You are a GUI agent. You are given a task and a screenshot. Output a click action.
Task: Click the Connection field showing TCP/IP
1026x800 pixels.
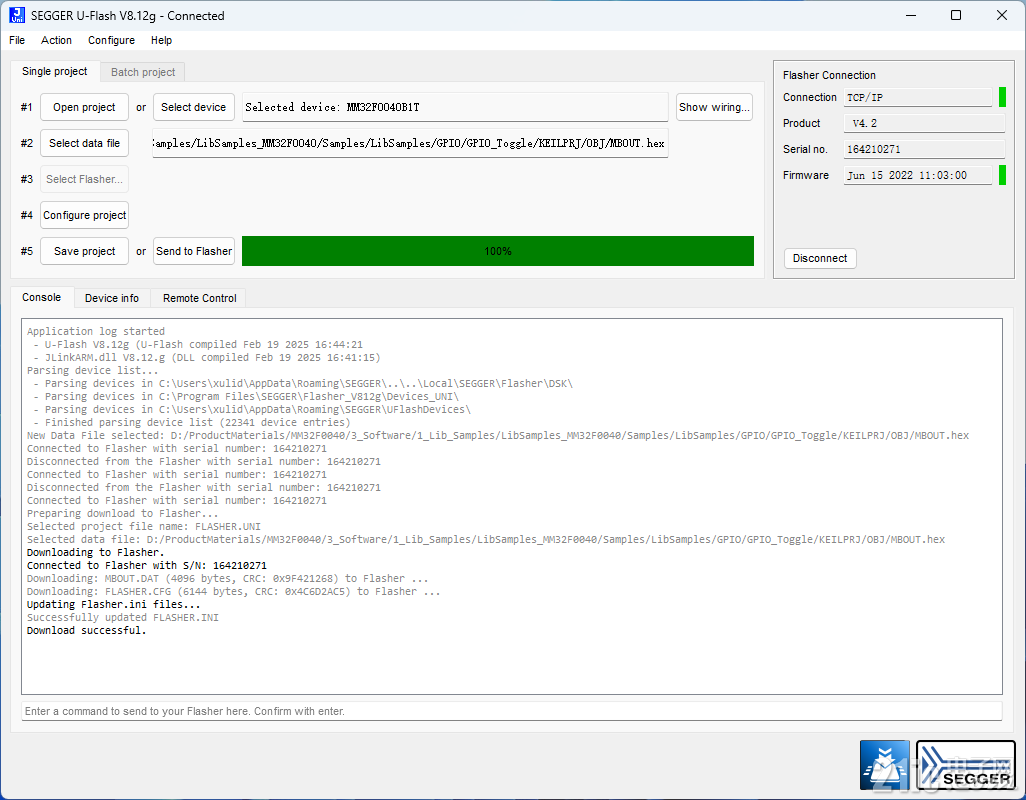(918, 97)
